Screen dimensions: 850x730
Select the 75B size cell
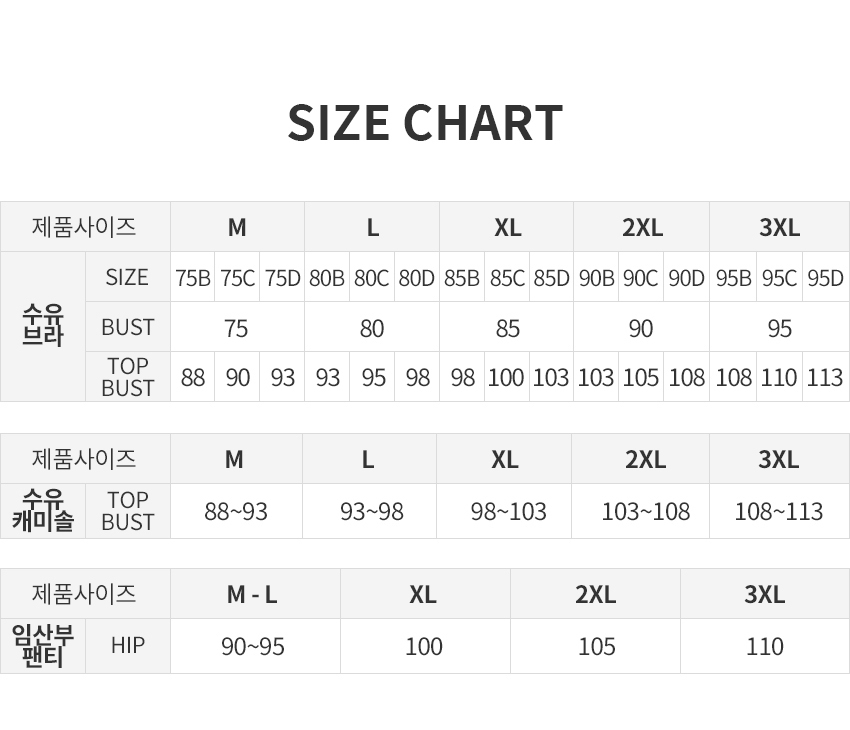[x=192, y=277]
